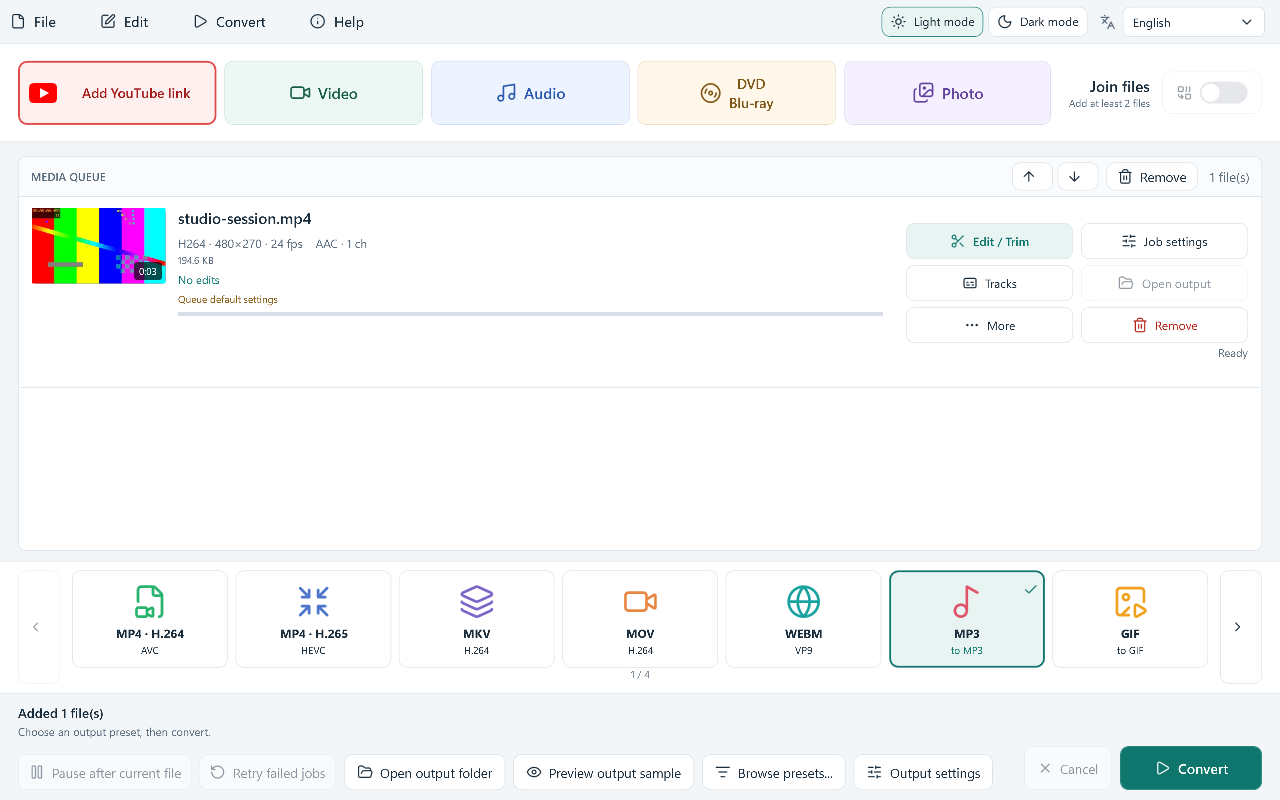
Task: Click the studio-session.mp4 progress bar
Action: (x=530, y=314)
